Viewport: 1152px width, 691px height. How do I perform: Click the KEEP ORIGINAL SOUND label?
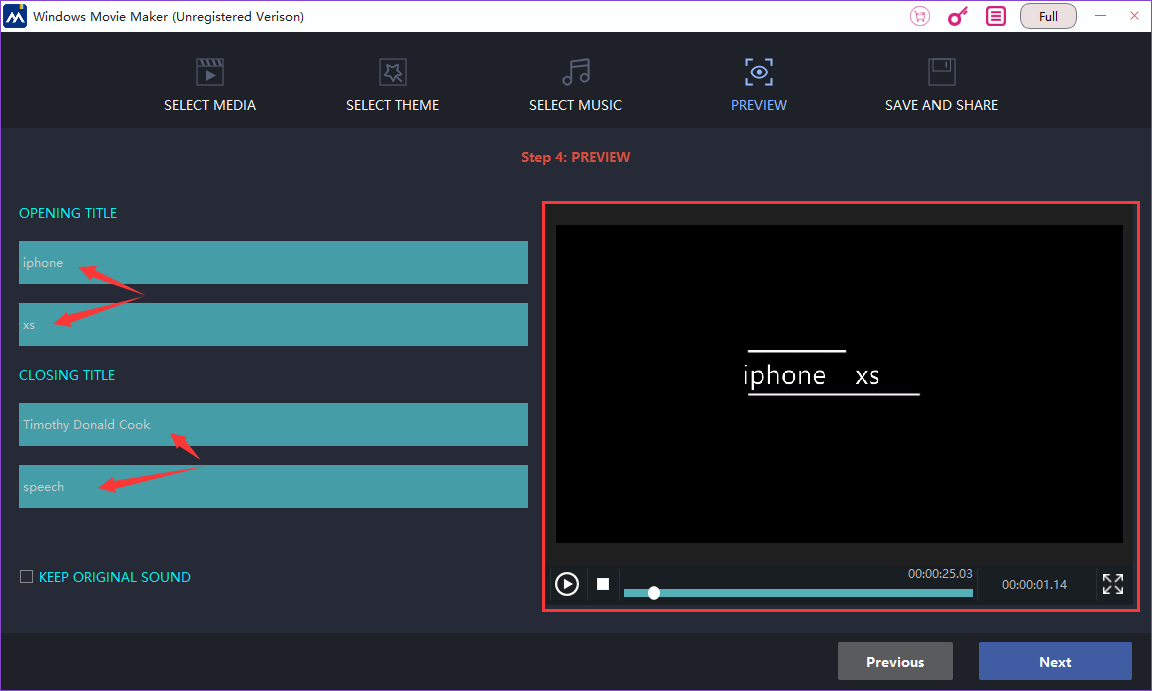point(115,577)
